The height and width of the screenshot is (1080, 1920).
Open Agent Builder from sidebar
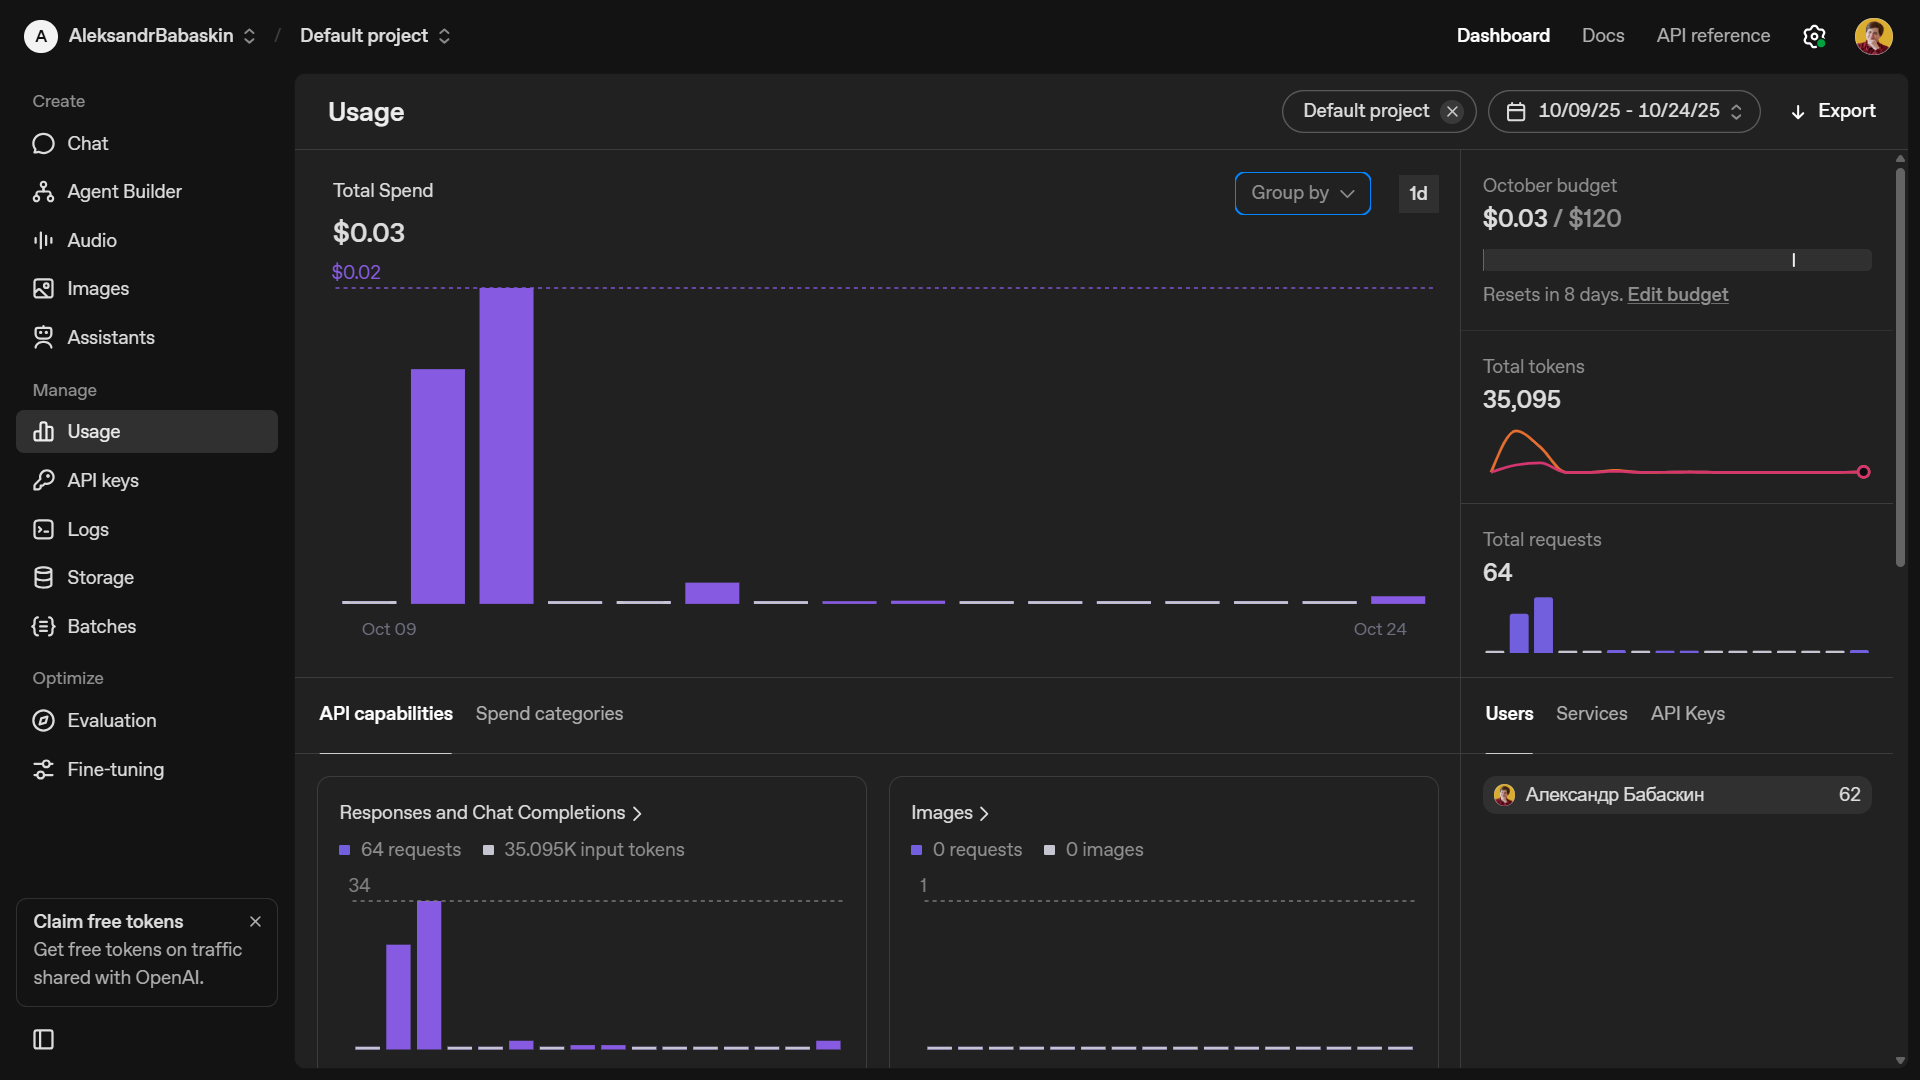(x=124, y=192)
